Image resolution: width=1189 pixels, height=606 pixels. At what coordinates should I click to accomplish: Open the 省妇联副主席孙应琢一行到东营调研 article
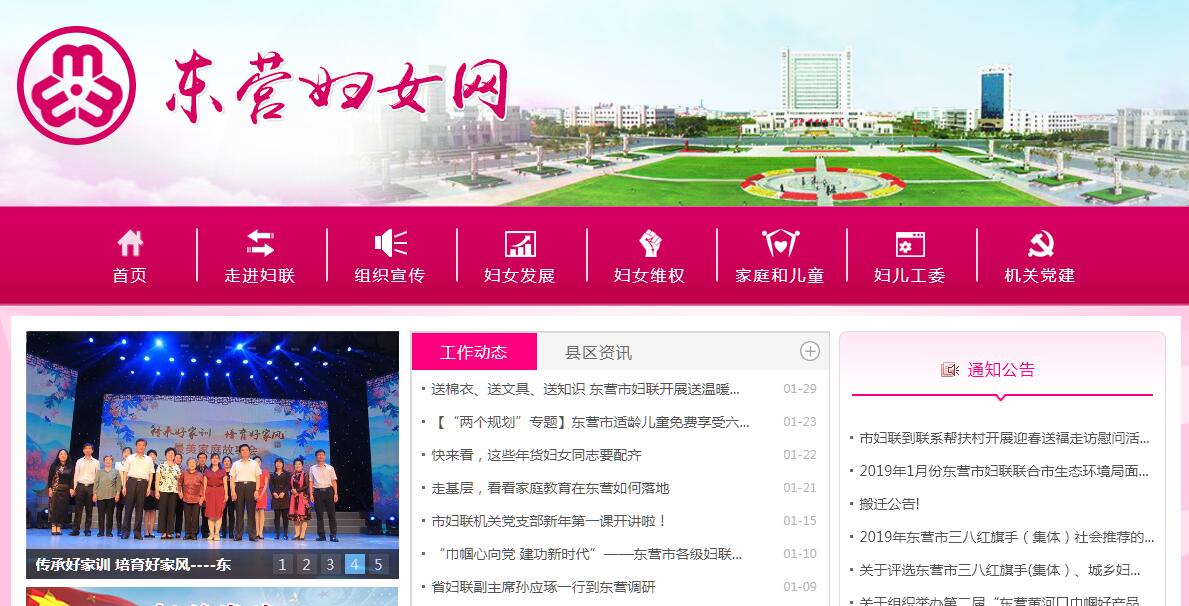click(x=543, y=587)
